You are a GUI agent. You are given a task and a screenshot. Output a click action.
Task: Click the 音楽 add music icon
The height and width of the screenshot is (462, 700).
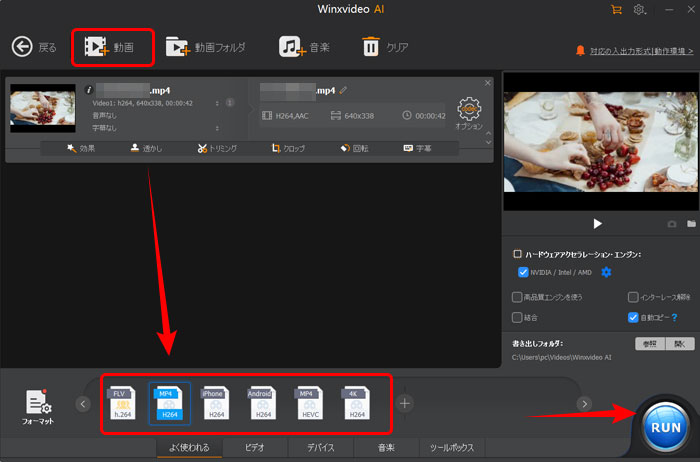291,46
